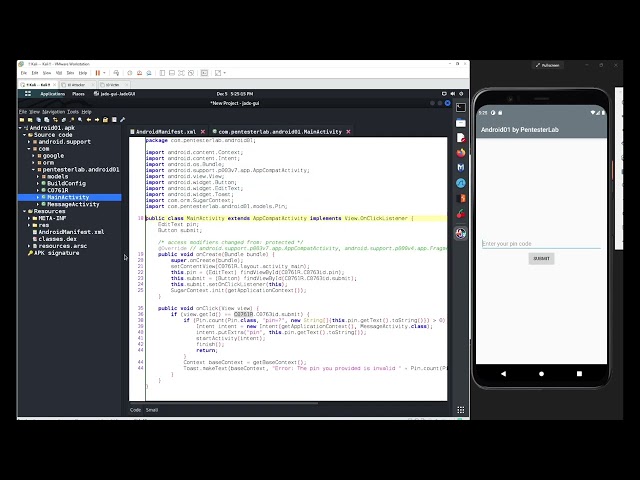The width and height of the screenshot is (640, 480).
Task: Click the jadx back arrow icon
Action: (89, 120)
